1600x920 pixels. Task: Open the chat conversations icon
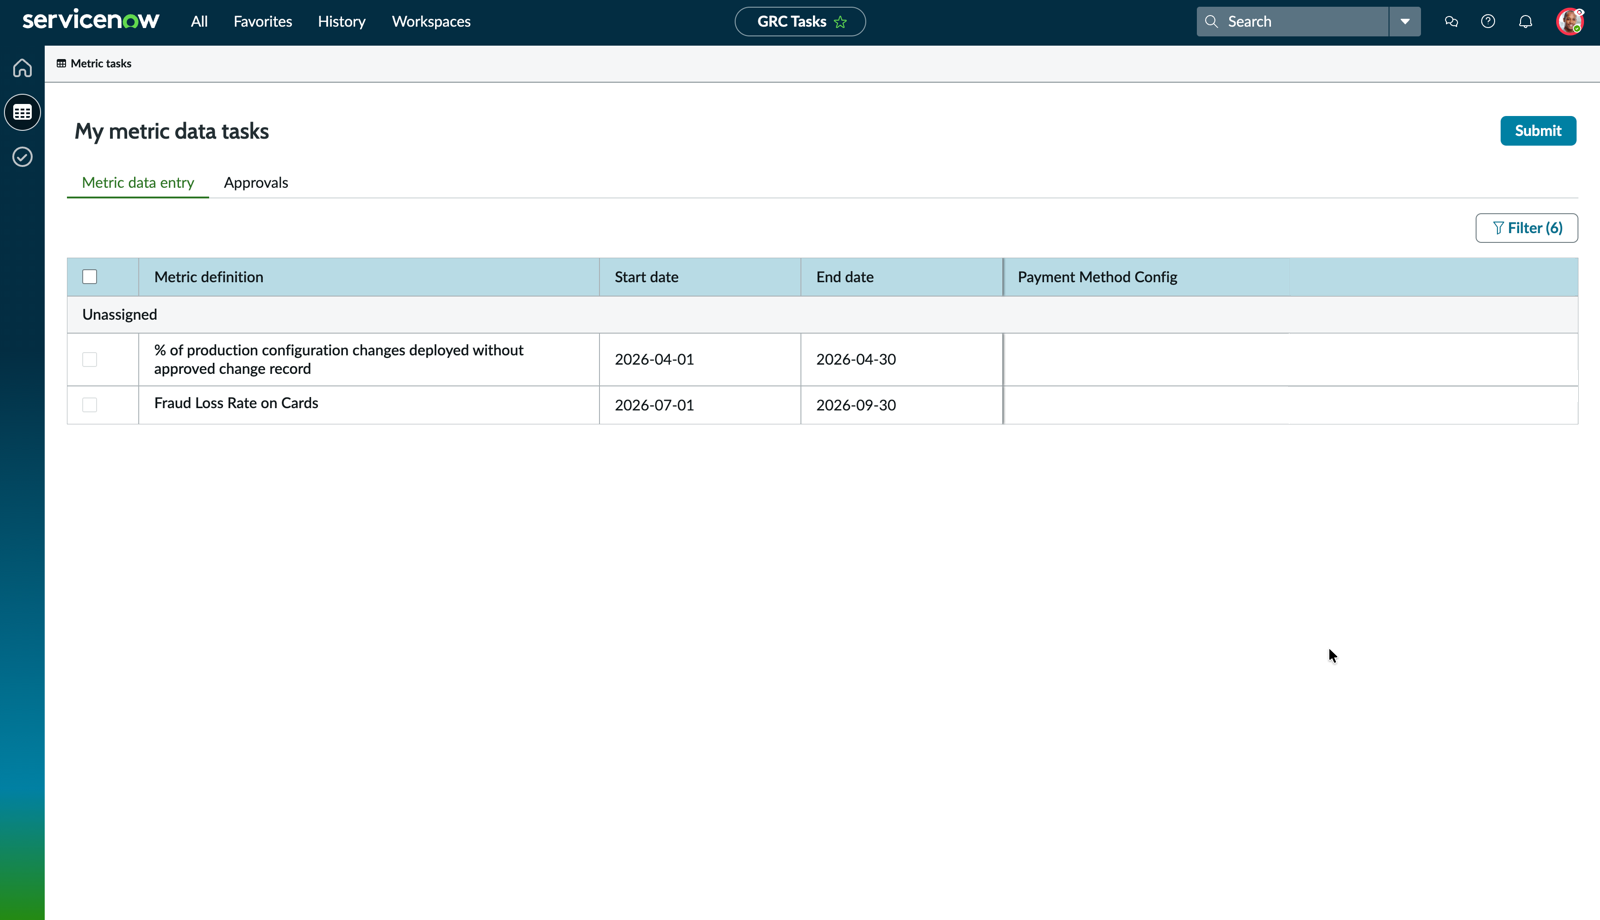pyautogui.click(x=1451, y=21)
